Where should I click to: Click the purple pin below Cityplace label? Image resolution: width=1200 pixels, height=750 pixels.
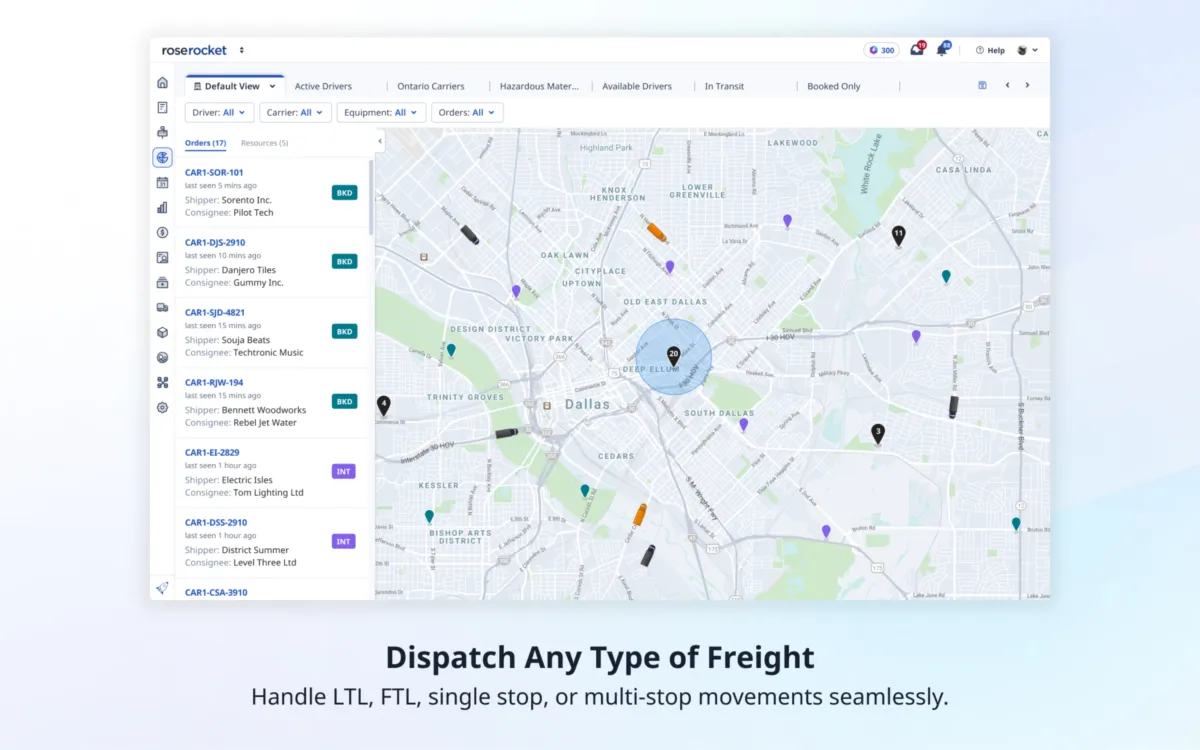click(516, 291)
